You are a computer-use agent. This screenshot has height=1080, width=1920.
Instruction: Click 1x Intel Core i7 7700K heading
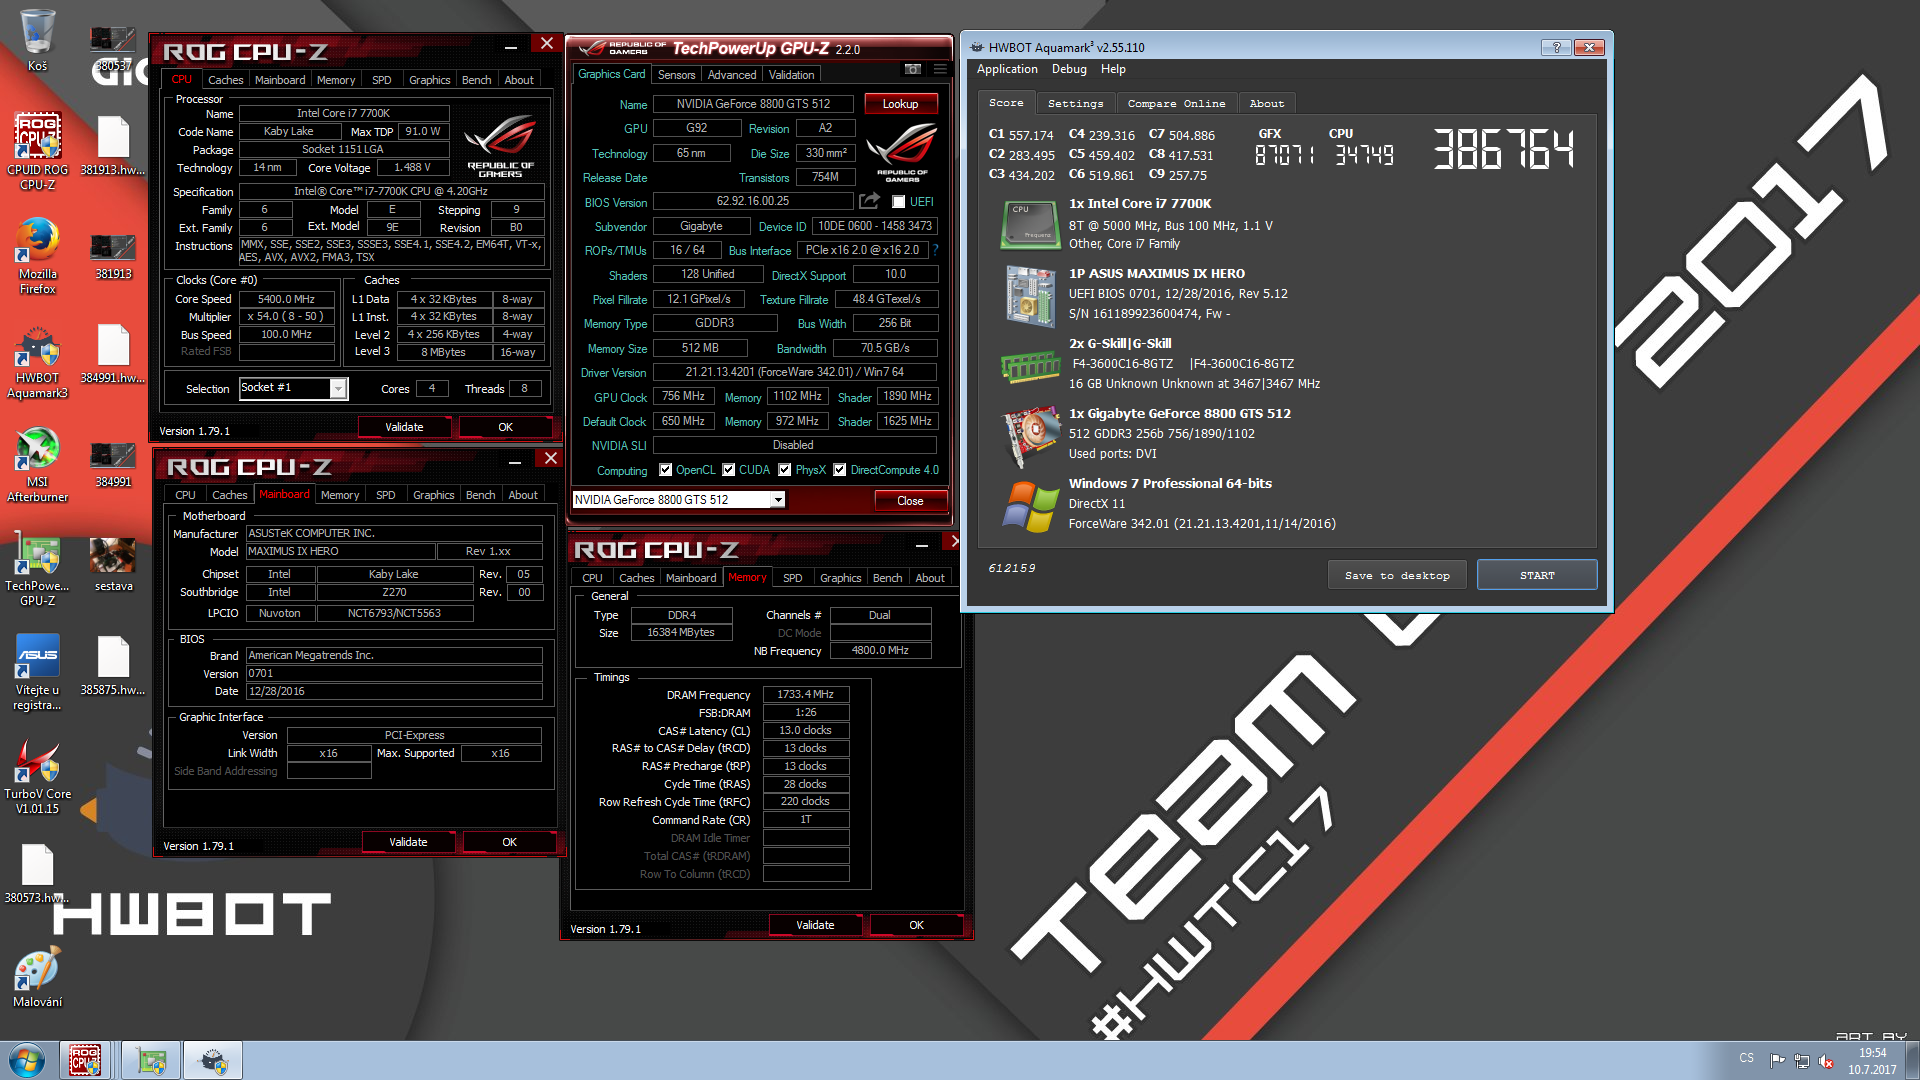[1139, 203]
